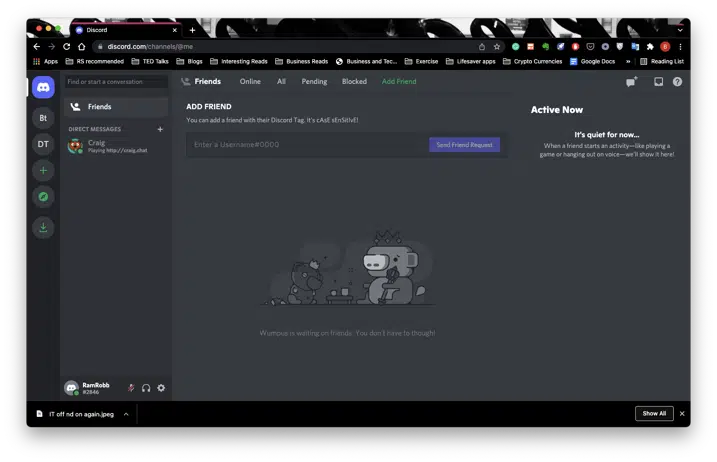
Task: Open the tab search dropdown arrow
Action: pyautogui.click(x=680, y=30)
